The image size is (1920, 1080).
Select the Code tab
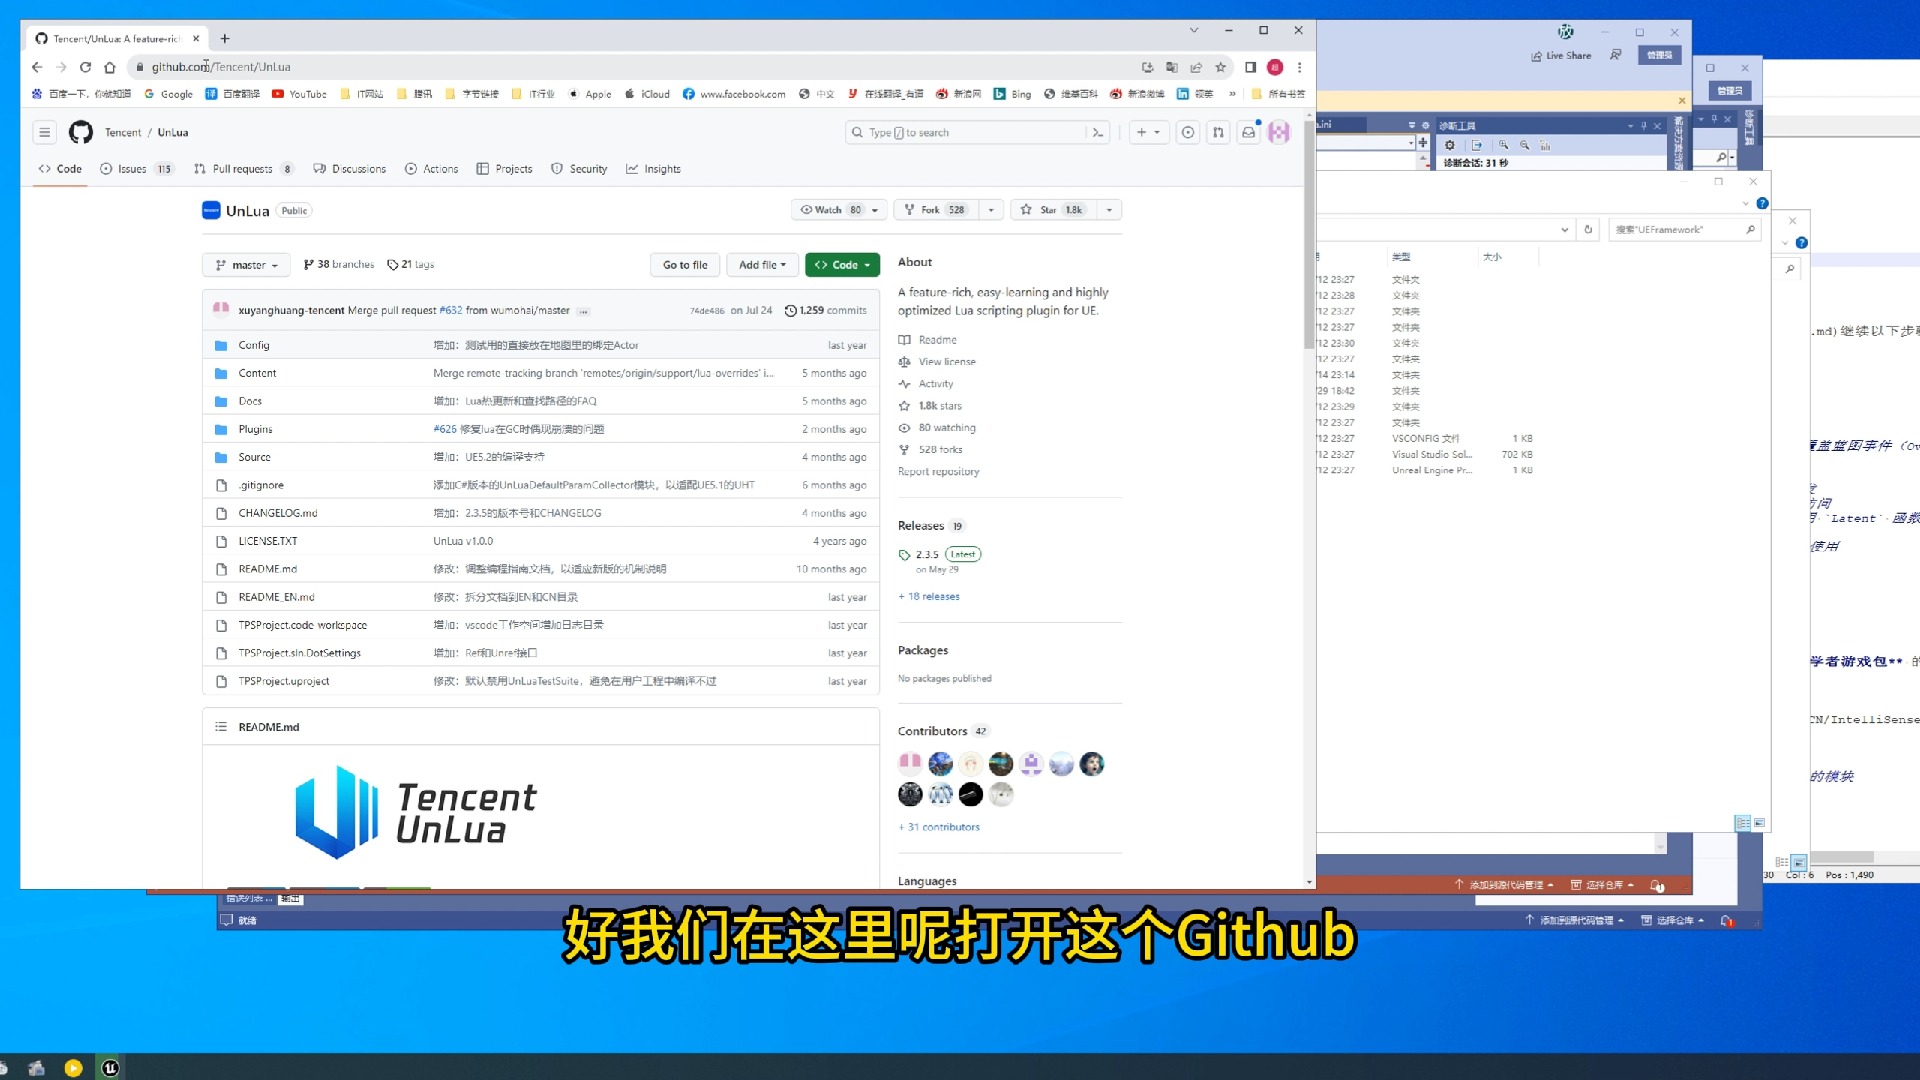[60, 169]
